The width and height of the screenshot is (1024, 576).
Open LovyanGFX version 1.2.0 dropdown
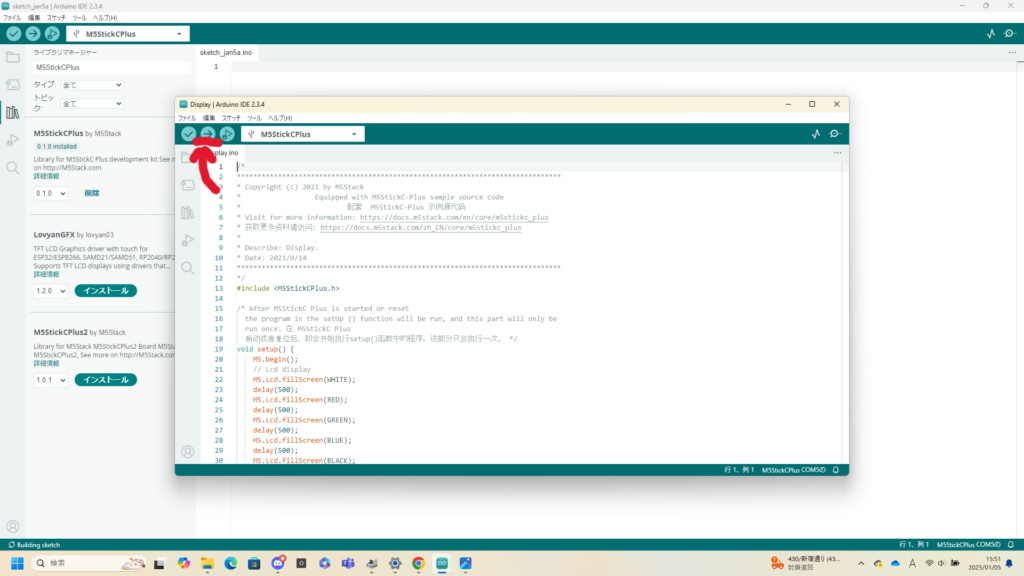coord(50,291)
